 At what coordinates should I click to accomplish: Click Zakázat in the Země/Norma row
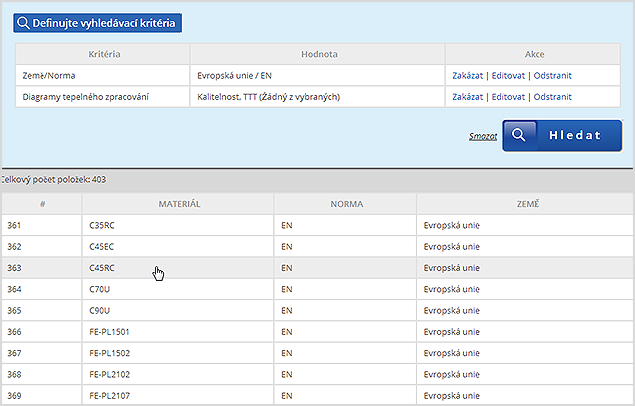[x=467, y=76]
